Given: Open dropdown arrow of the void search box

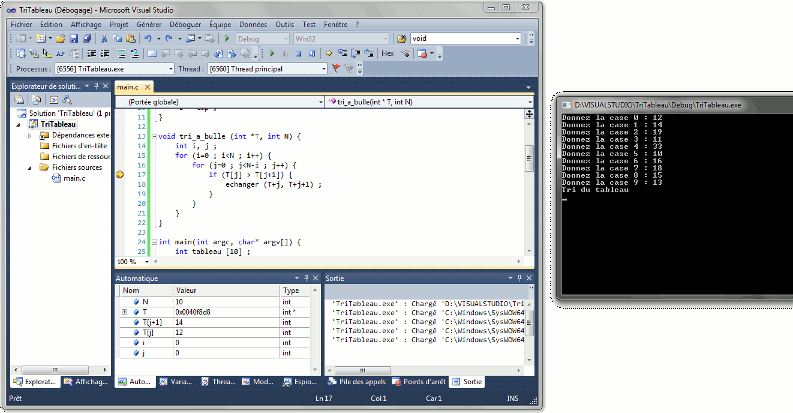Looking at the screenshot, I should 517,38.
